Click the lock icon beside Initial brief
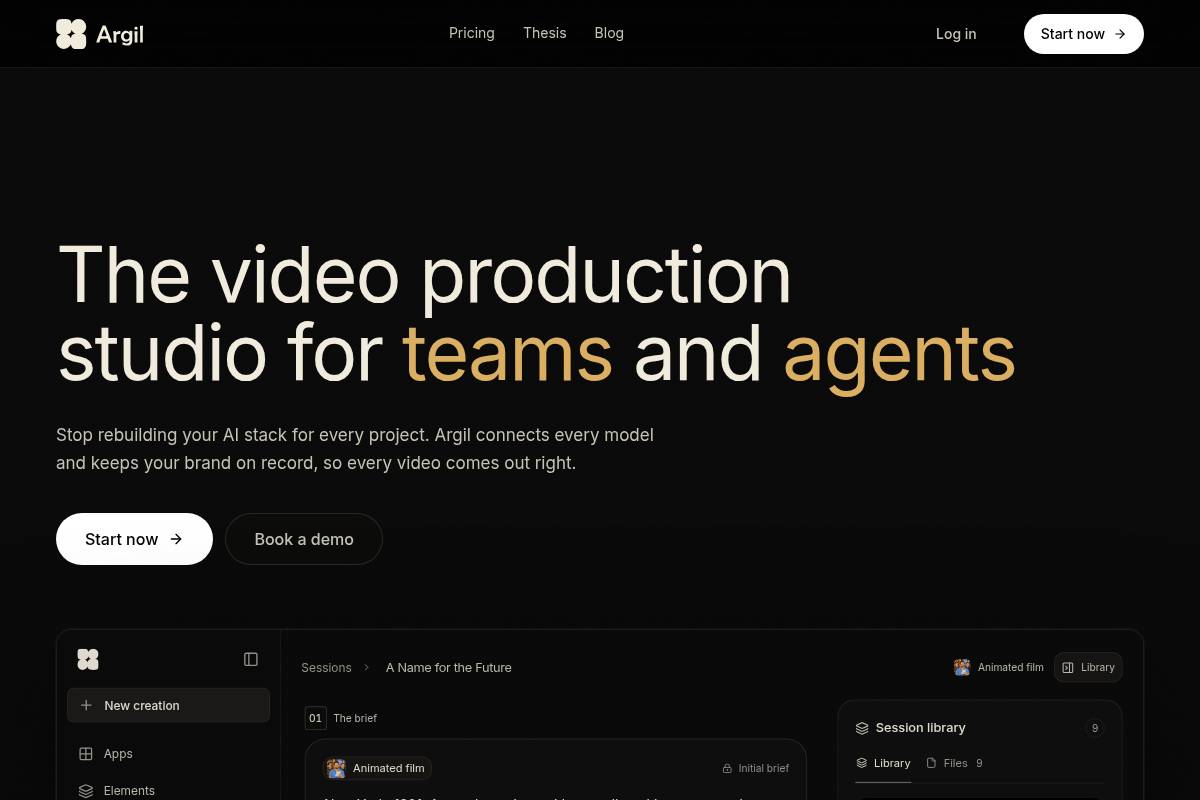Image resolution: width=1200 pixels, height=800 pixels. [x=727, y=769]
